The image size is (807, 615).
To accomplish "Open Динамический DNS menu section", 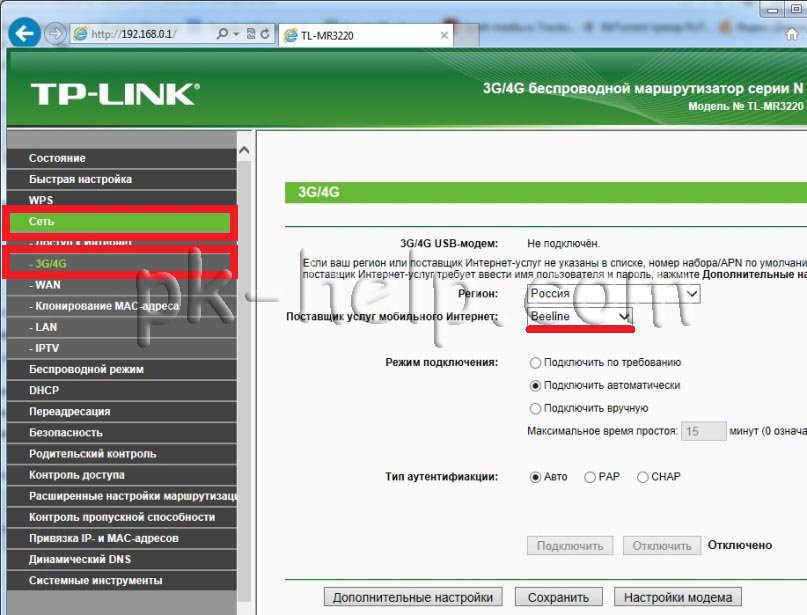I will (122, 559).
